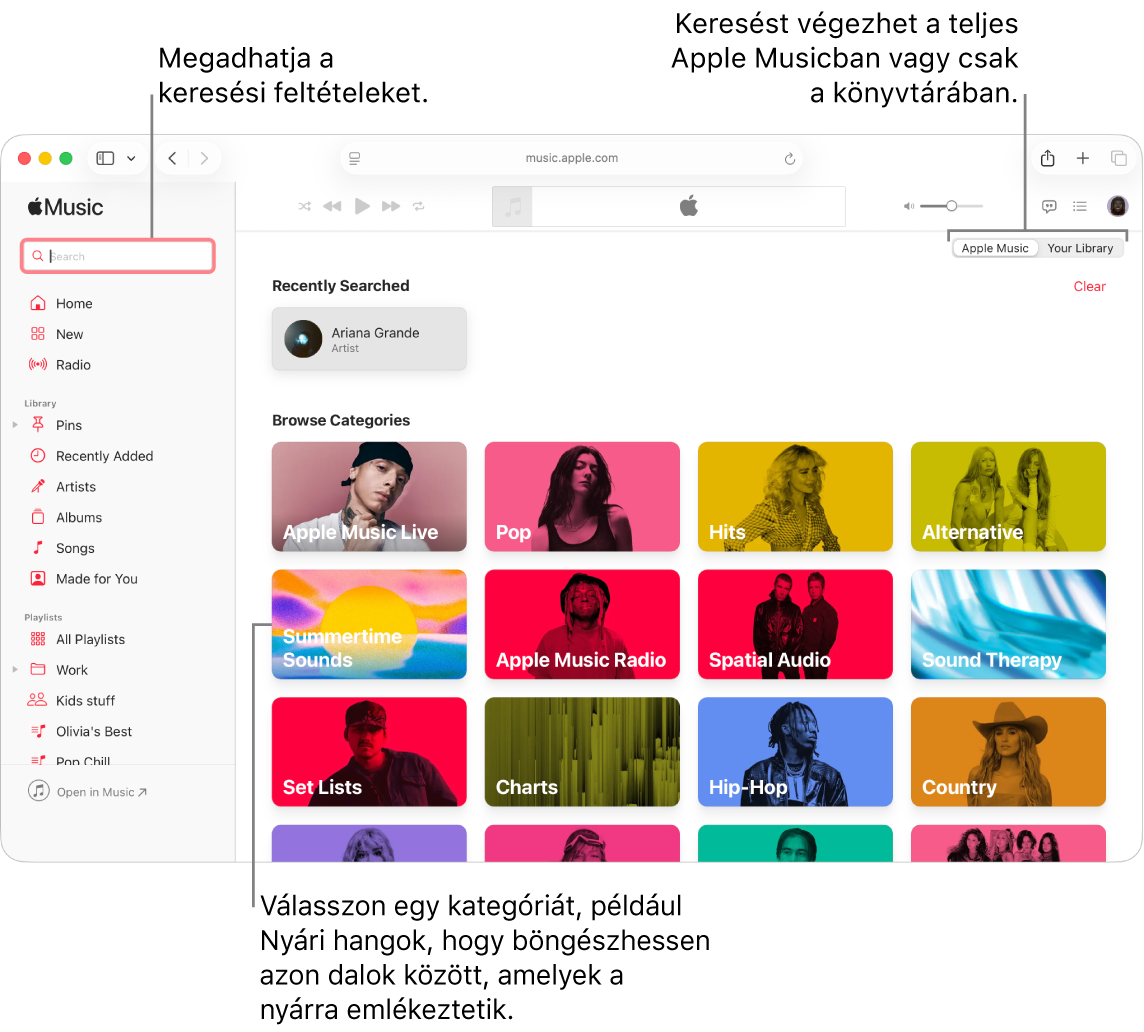The width and height of the screenshot is (1144, 1032).
Task: Open the New section from the sidebar
Action: (69, 333)
